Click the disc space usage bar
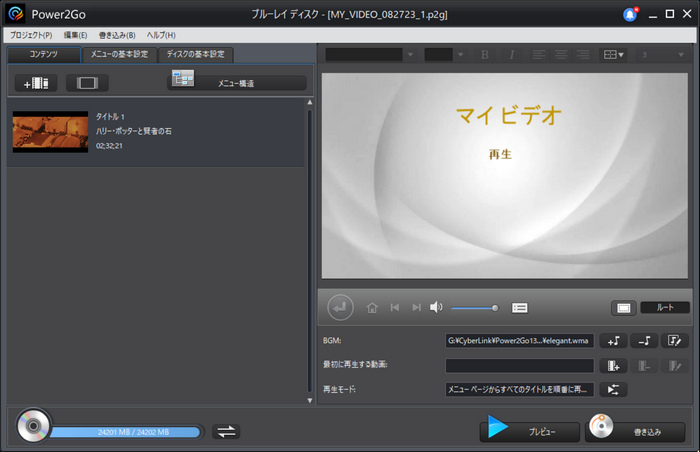 click(x=126, y=432)
